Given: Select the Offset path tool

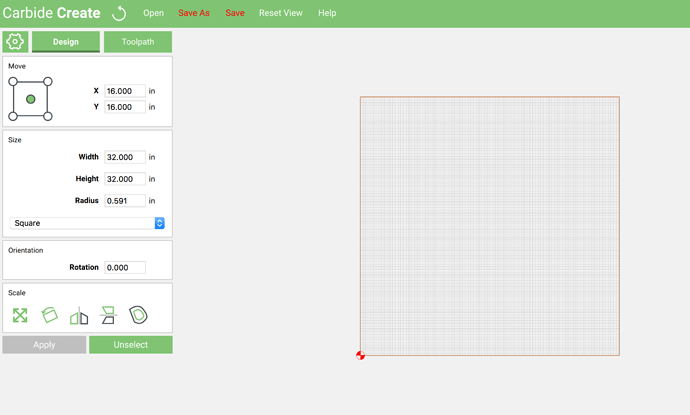Looking at the screenshot, I should coord(138,315).
